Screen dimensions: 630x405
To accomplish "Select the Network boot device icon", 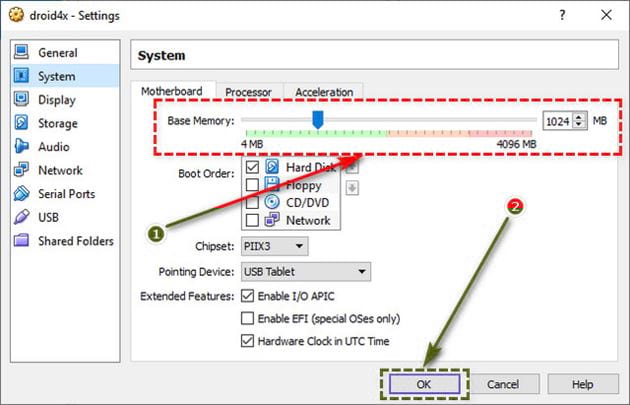I will pyautogui.click(x=272, y=220).
